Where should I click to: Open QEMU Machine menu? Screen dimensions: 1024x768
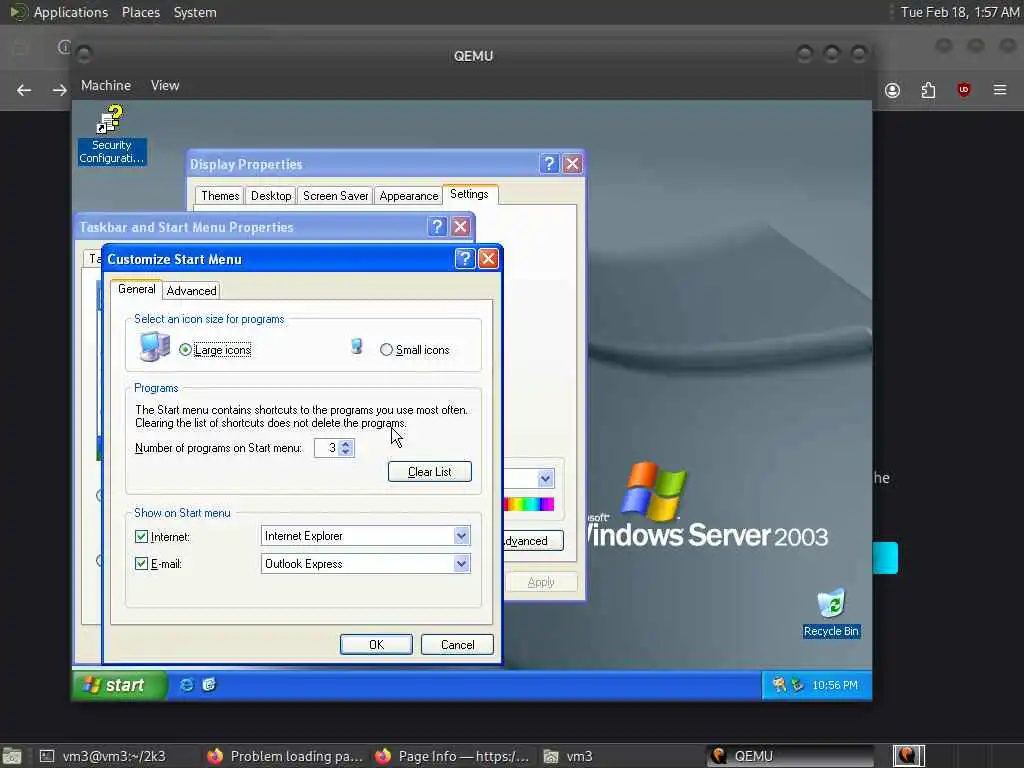coord(106,86)
